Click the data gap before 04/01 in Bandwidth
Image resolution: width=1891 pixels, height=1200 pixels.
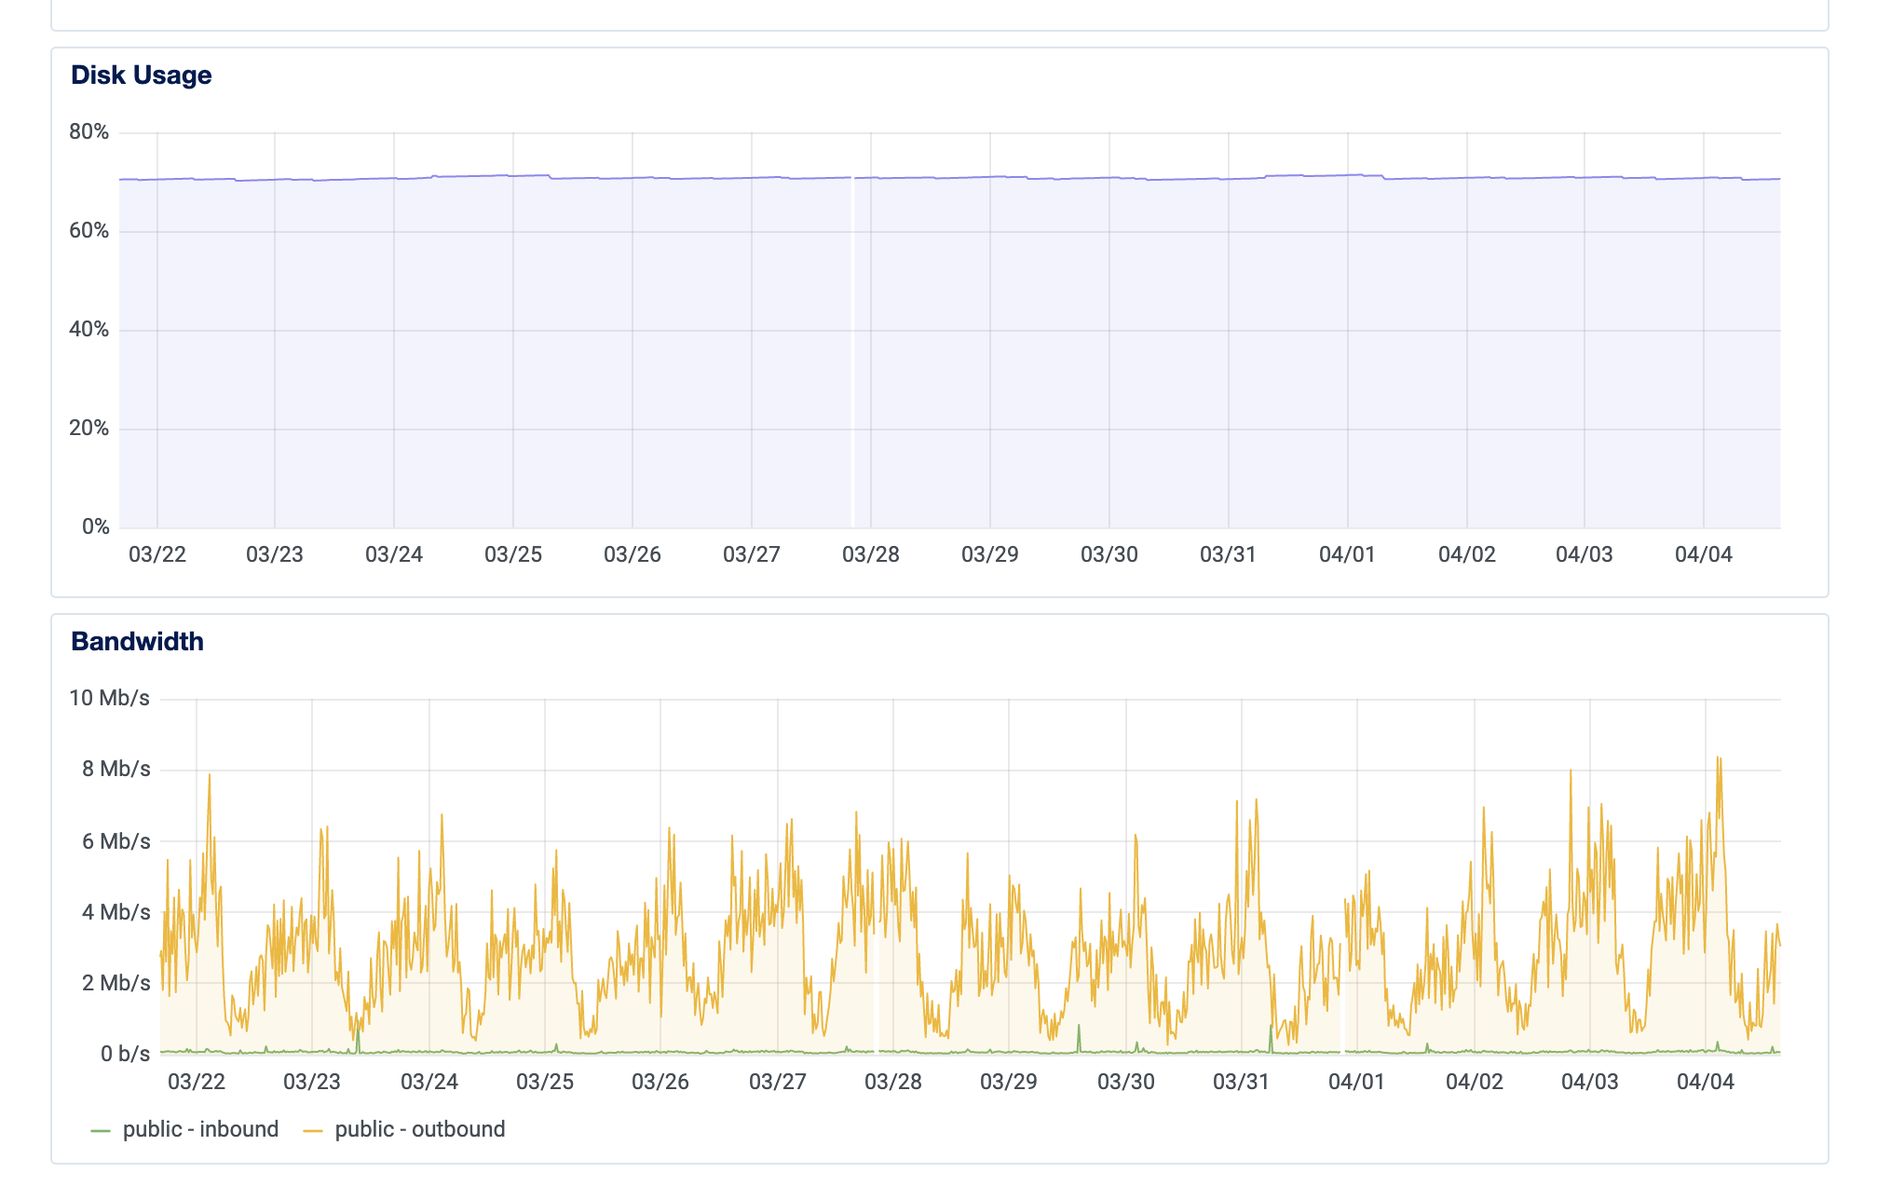point(1342,1000)
